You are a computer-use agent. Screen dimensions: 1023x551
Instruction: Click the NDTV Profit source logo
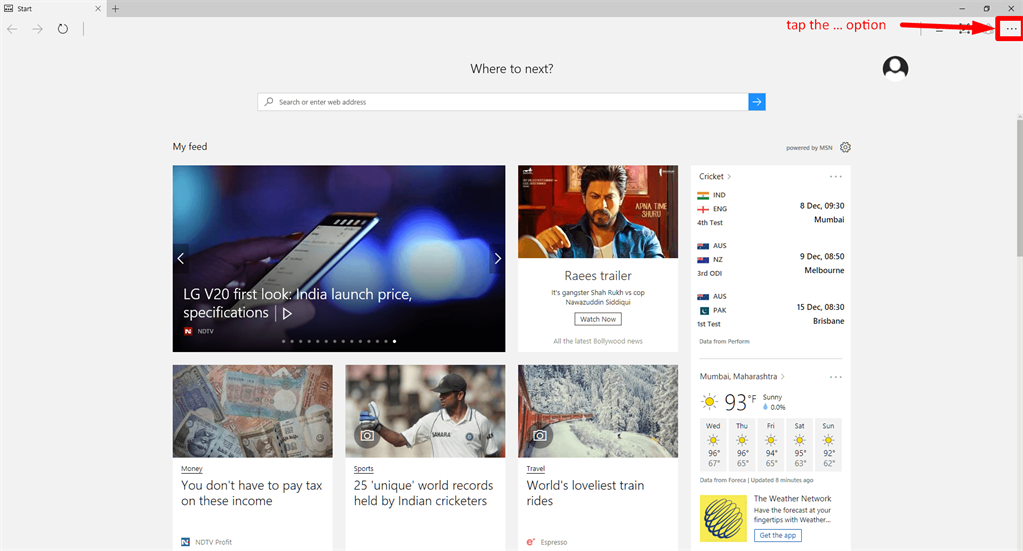click(185, 542)
